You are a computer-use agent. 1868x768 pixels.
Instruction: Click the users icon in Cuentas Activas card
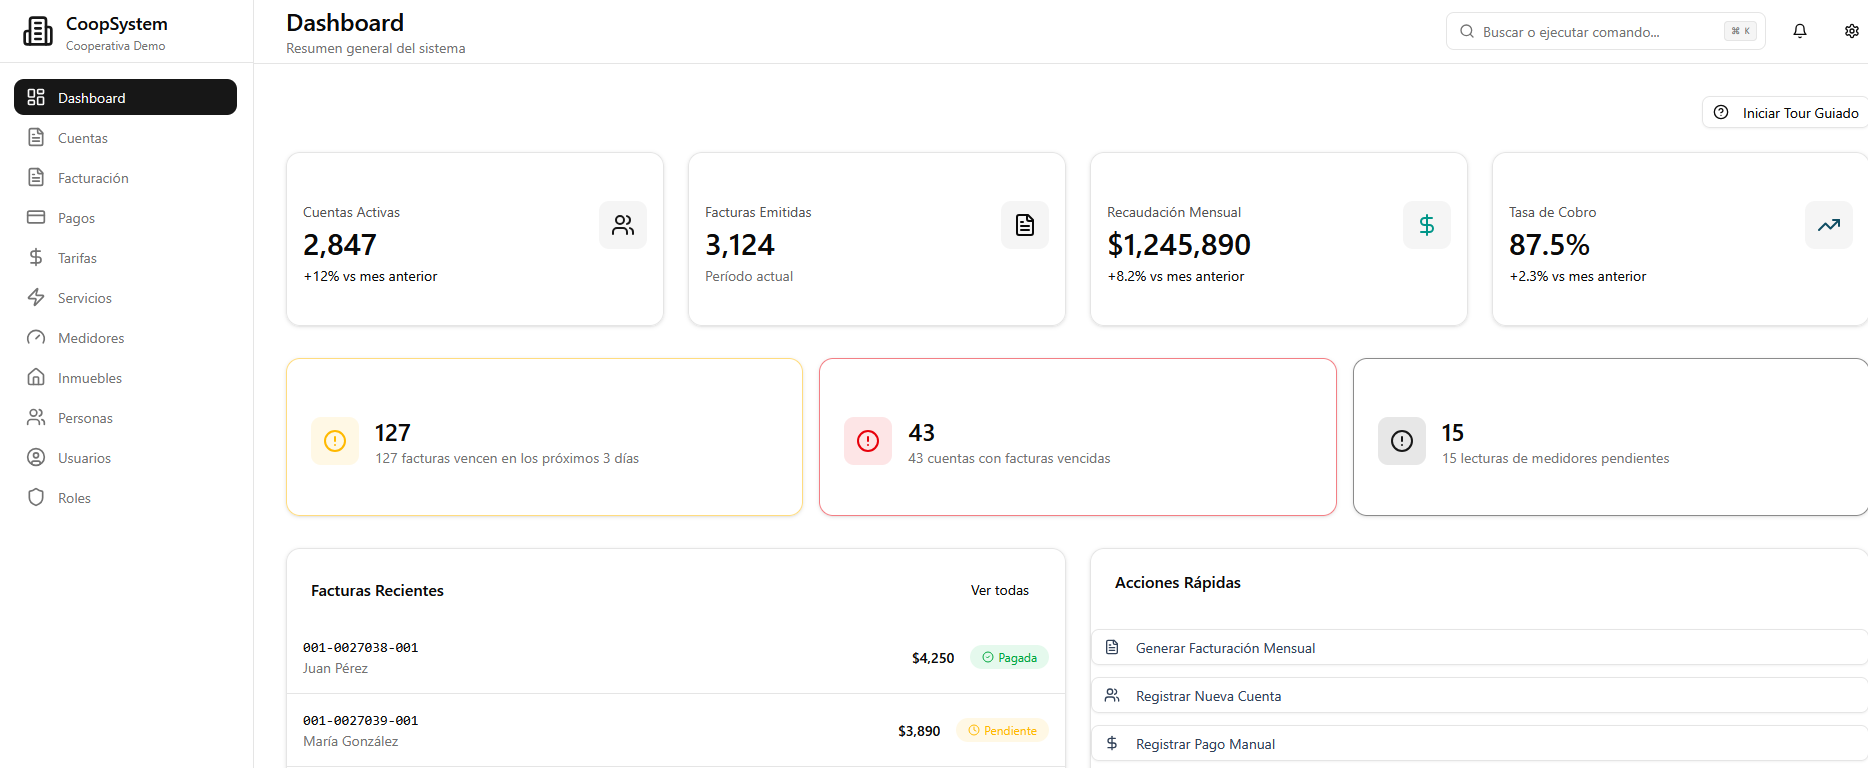[623, 225]
